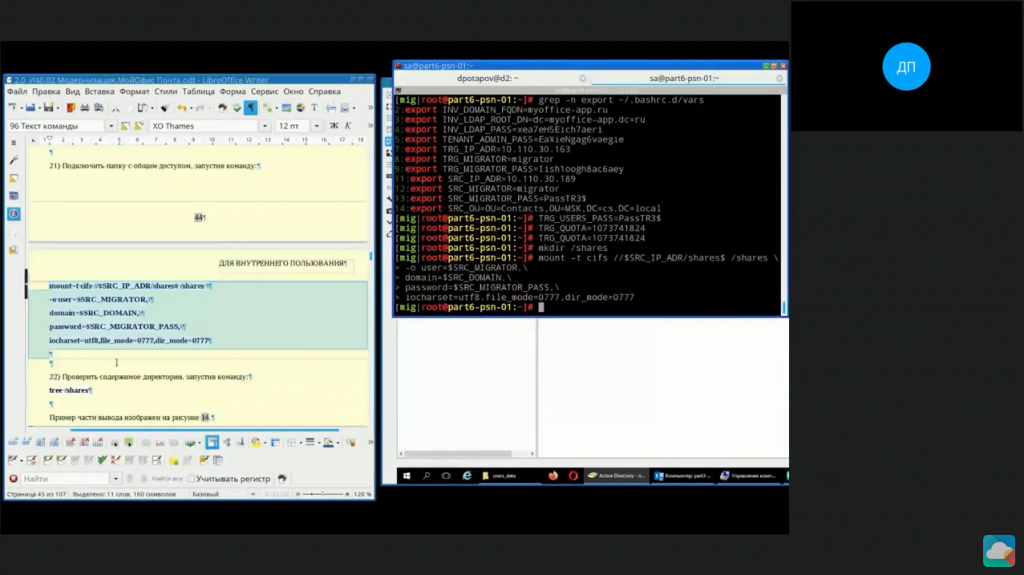Click the yellow Insert Comment icon

click(x=174, y=460)
